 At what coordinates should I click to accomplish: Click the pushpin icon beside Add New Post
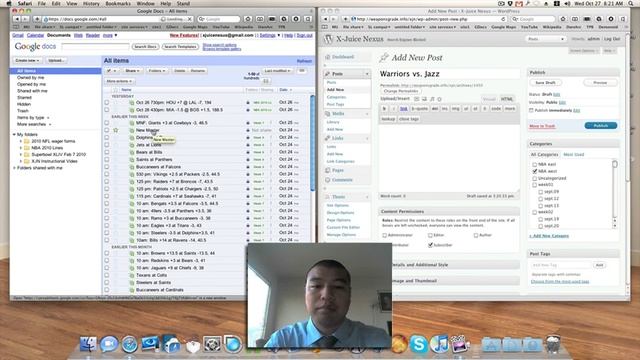pyautogui.click(x=384, y=58)
